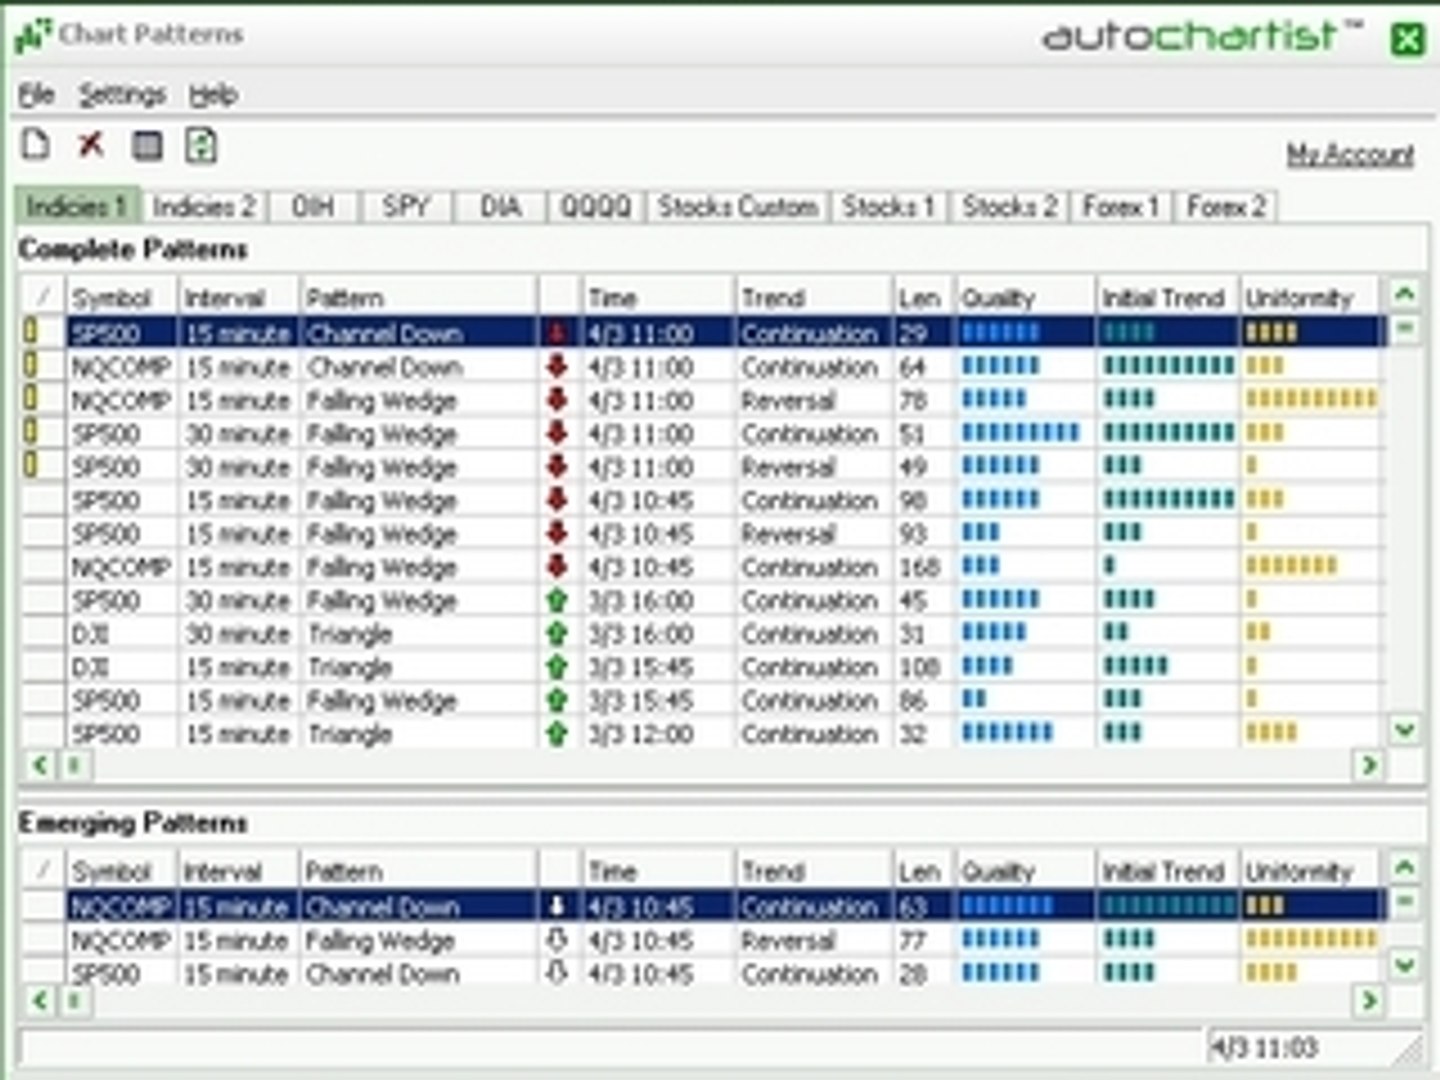
Task: Click the green up arrow in the Len 86 row
Action: click(x=557, y=700)
